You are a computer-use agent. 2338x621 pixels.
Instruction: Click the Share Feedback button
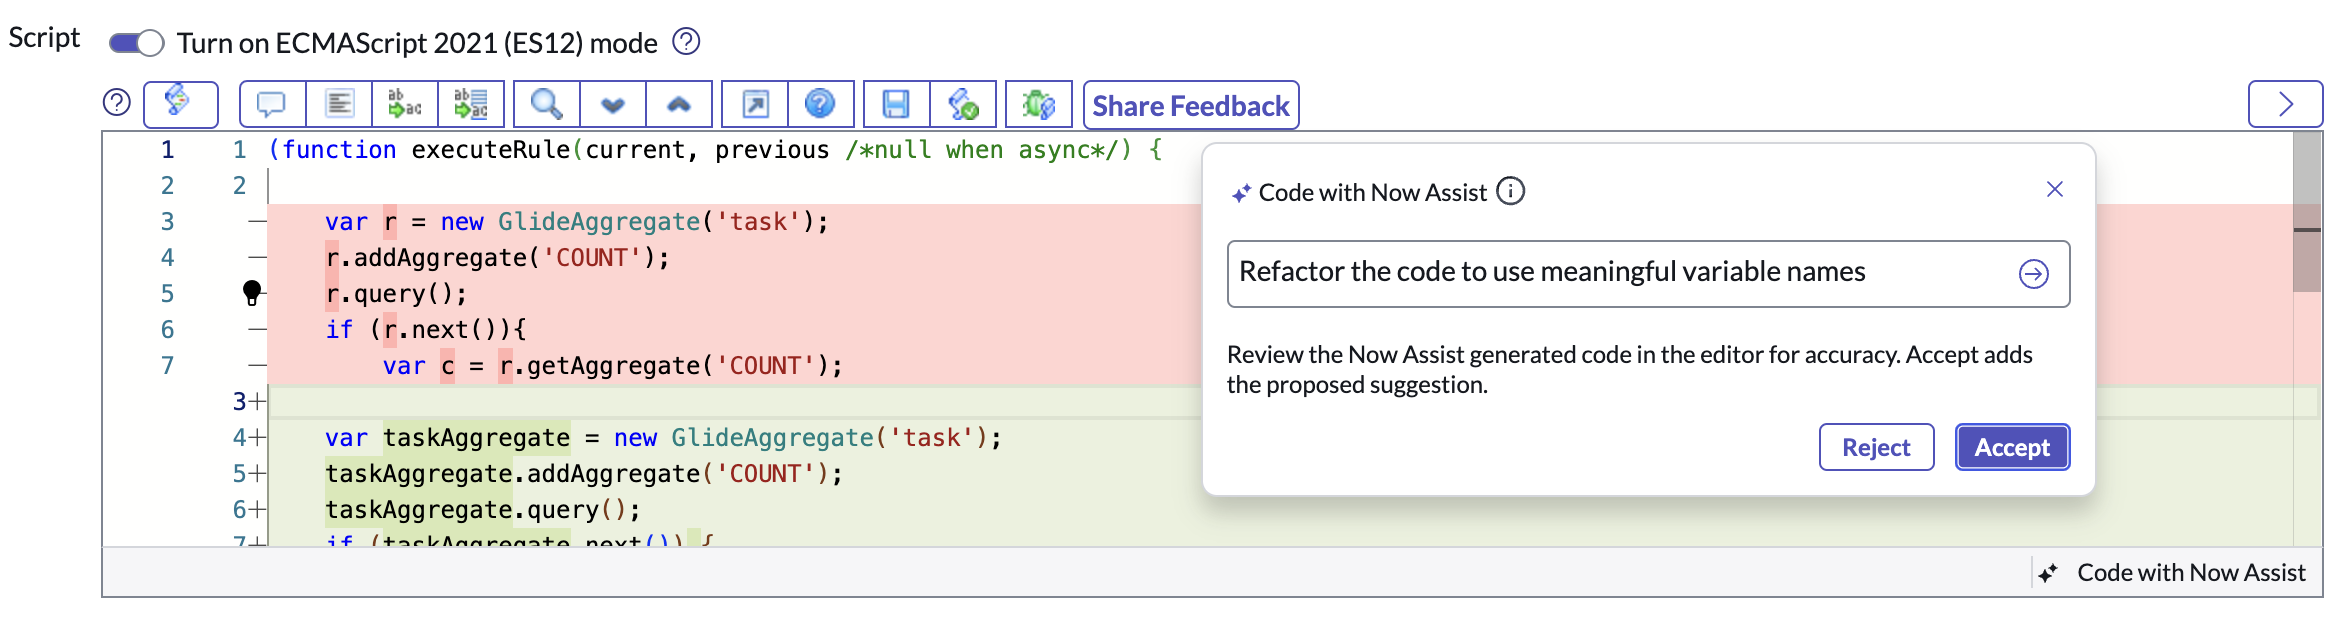tap(1191, 105)
